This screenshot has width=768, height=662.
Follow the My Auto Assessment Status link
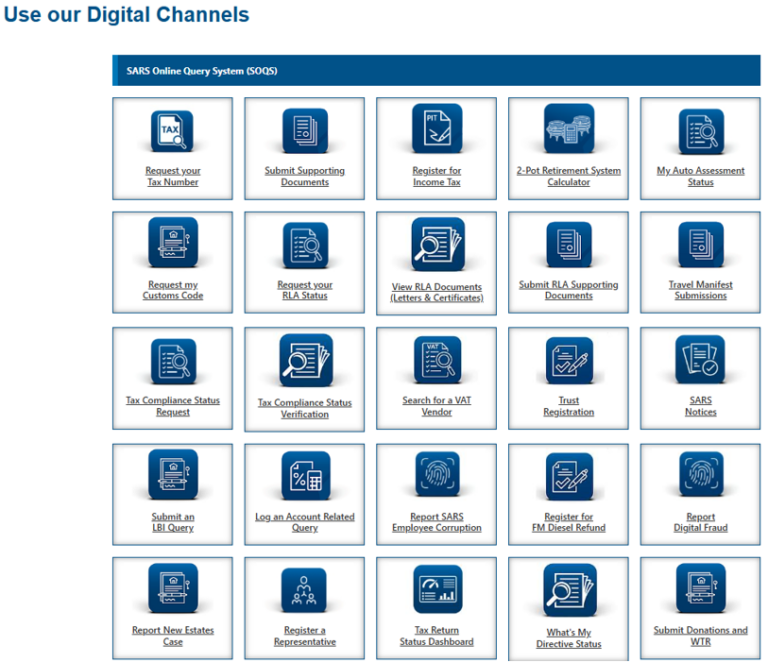pyautogui.click(x=700, y=176)
